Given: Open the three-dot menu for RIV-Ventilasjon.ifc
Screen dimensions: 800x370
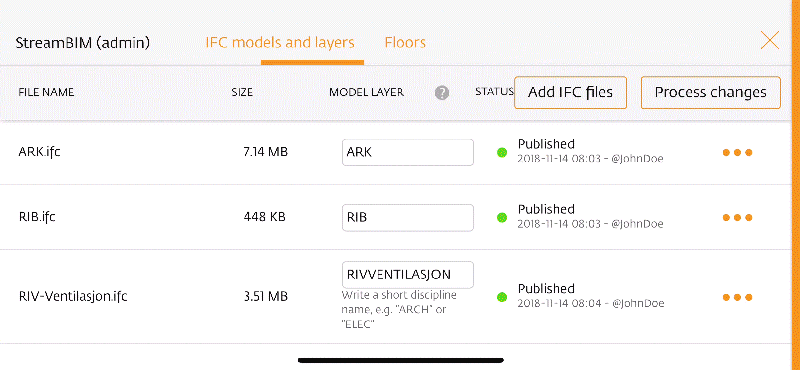Looking at the screenshot, I should [x=737, y=297].
